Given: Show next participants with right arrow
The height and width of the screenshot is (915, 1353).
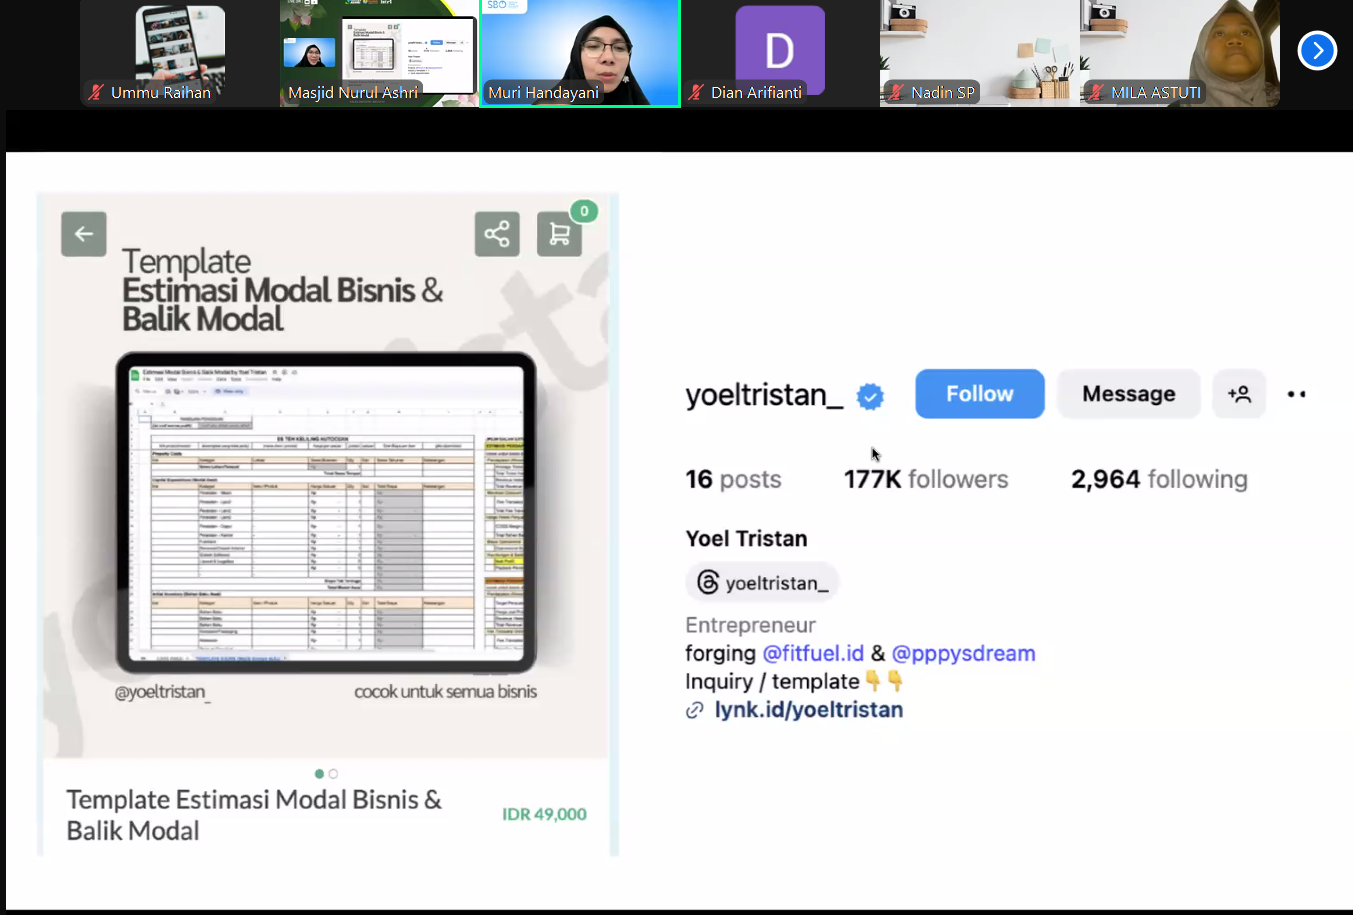Looking at the screenshot, I should tap(1317, 50).
